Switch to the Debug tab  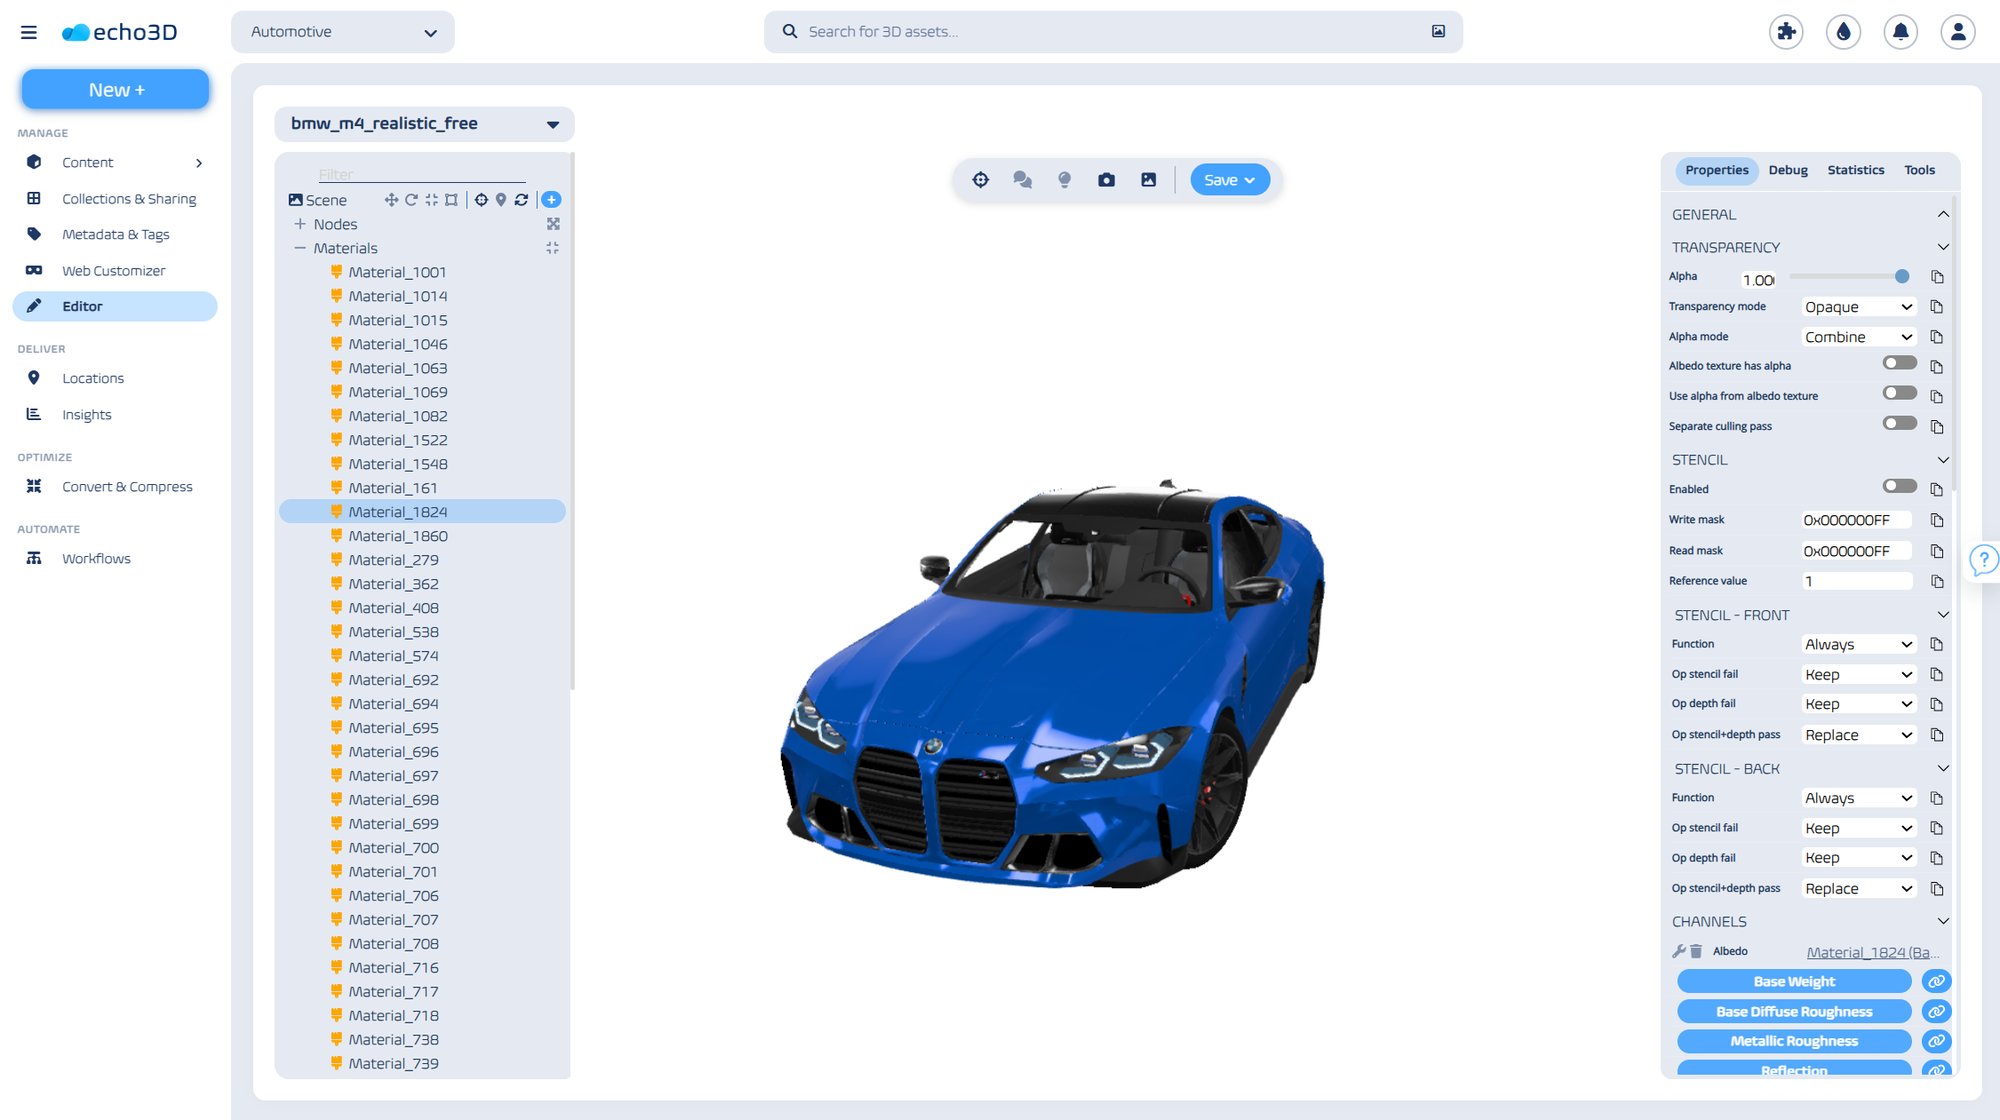pyautogui.click(x=1788, y=170)
